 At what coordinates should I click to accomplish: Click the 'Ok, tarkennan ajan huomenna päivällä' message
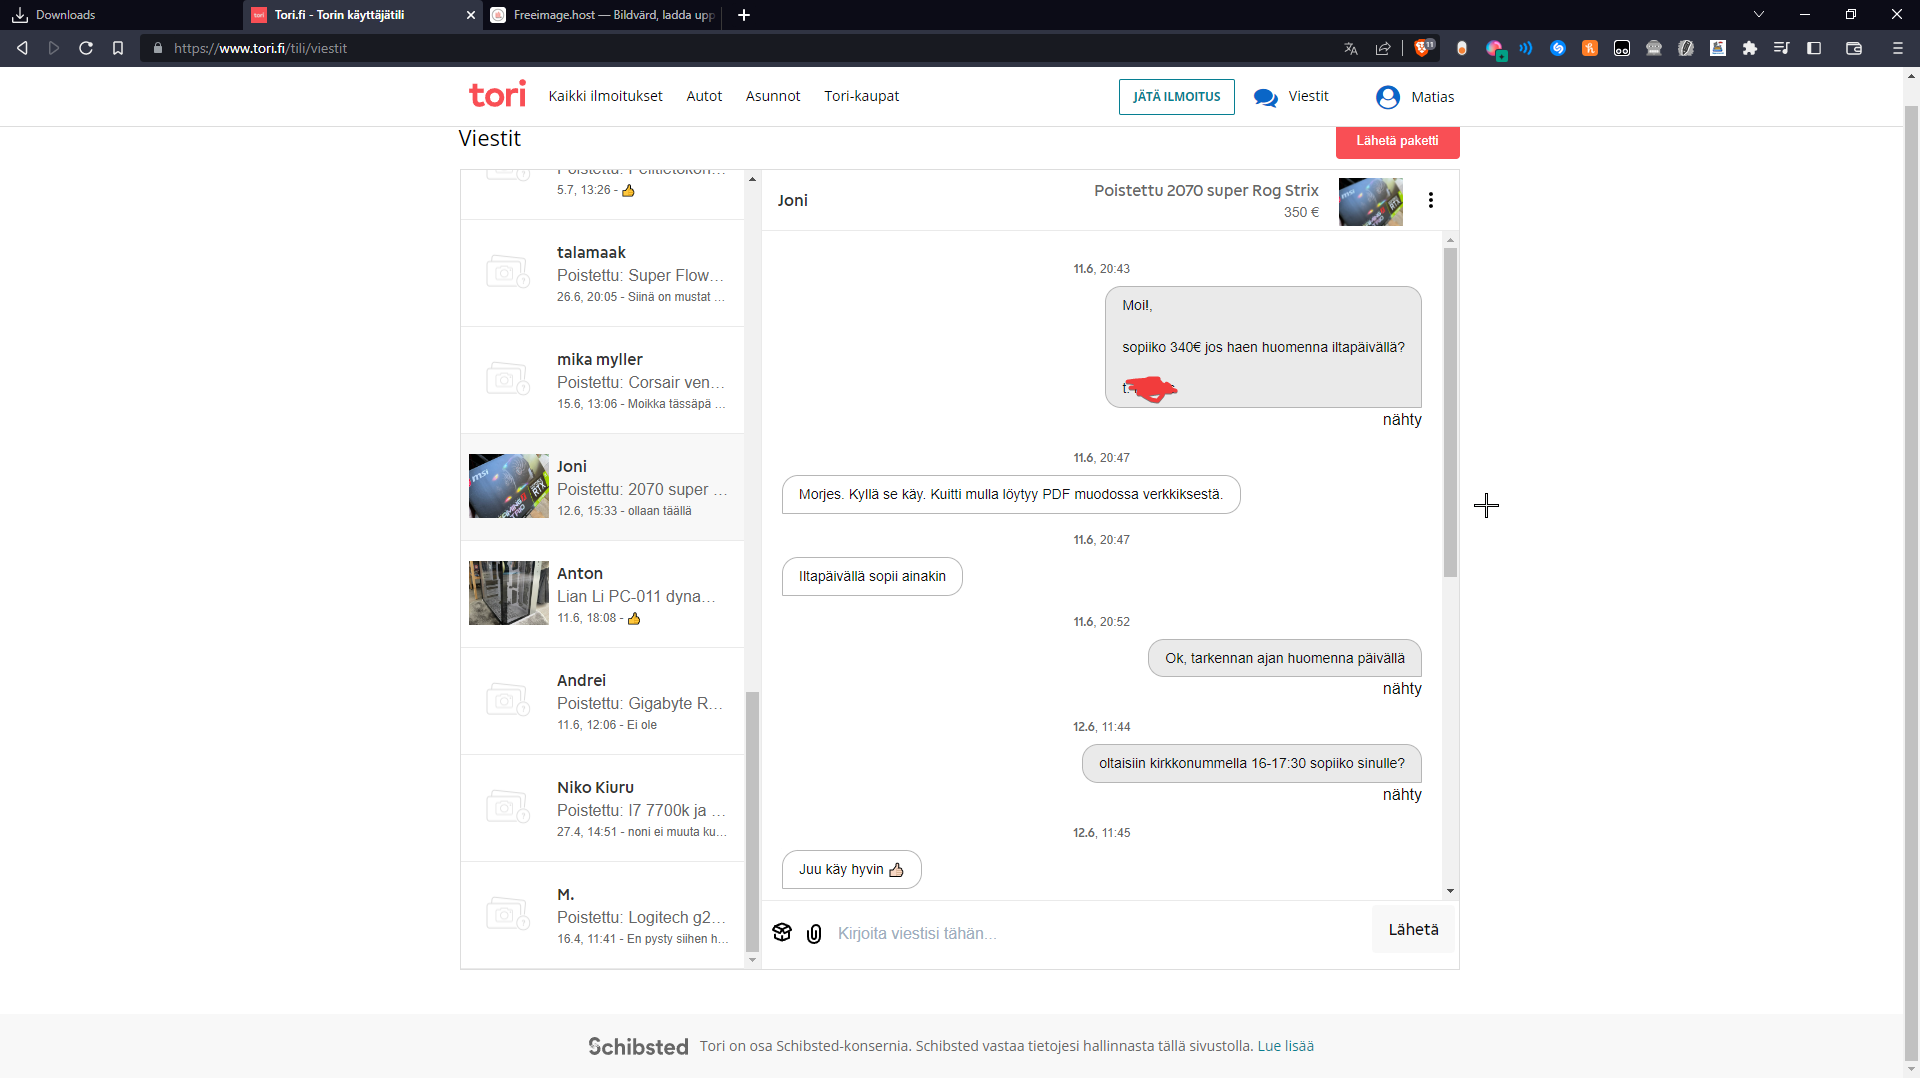[x=1285, y=658]
